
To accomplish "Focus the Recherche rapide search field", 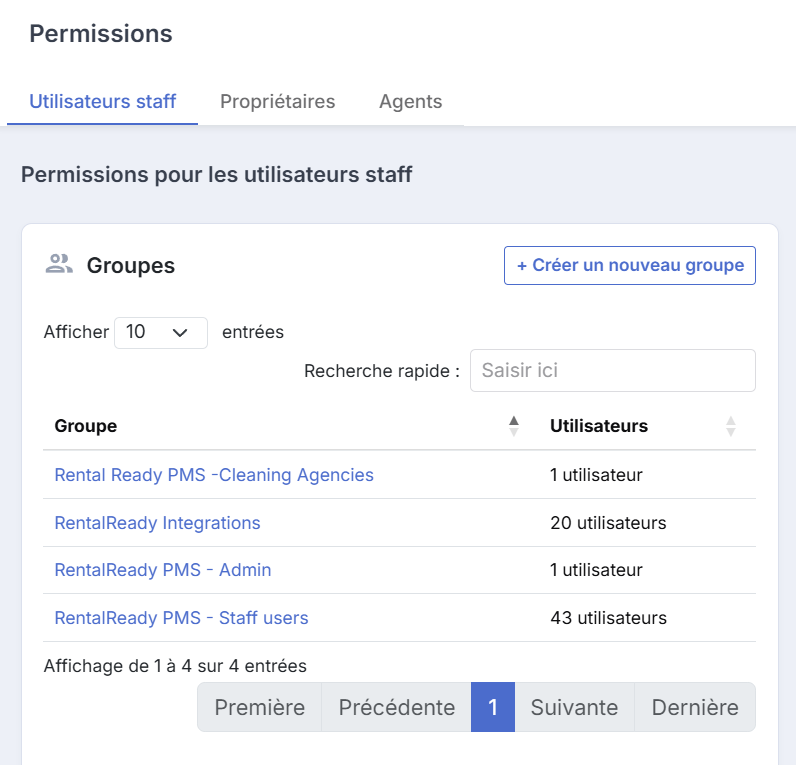I will pos(613,371).
